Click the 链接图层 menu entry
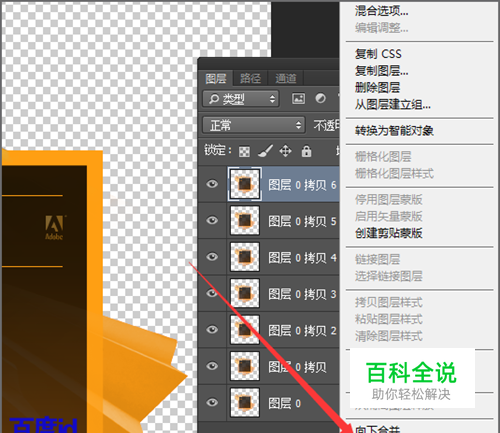This screenshot has height=433, width=500. click(x=377, y=259)
